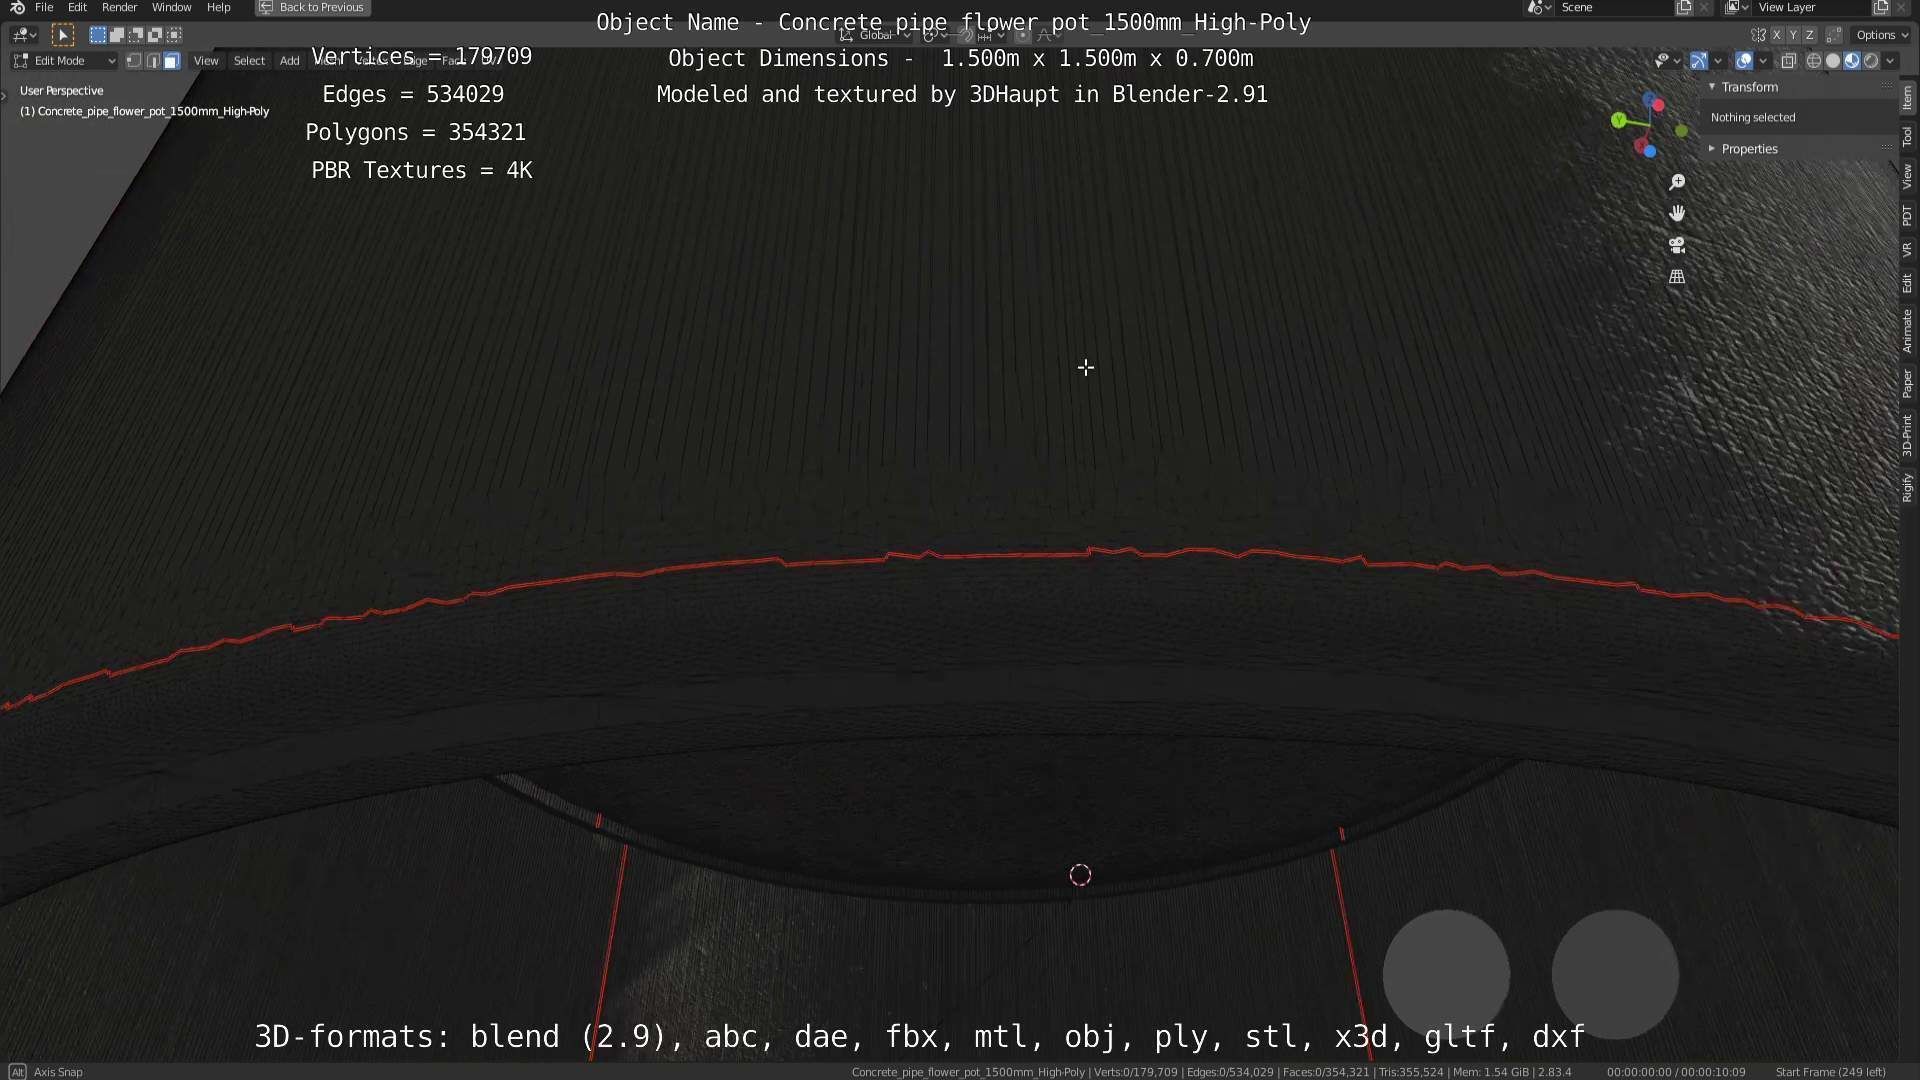Click the zoom in/out viewport icon
This screenshot has height=1080, width=1920.
click(1677, 182)
